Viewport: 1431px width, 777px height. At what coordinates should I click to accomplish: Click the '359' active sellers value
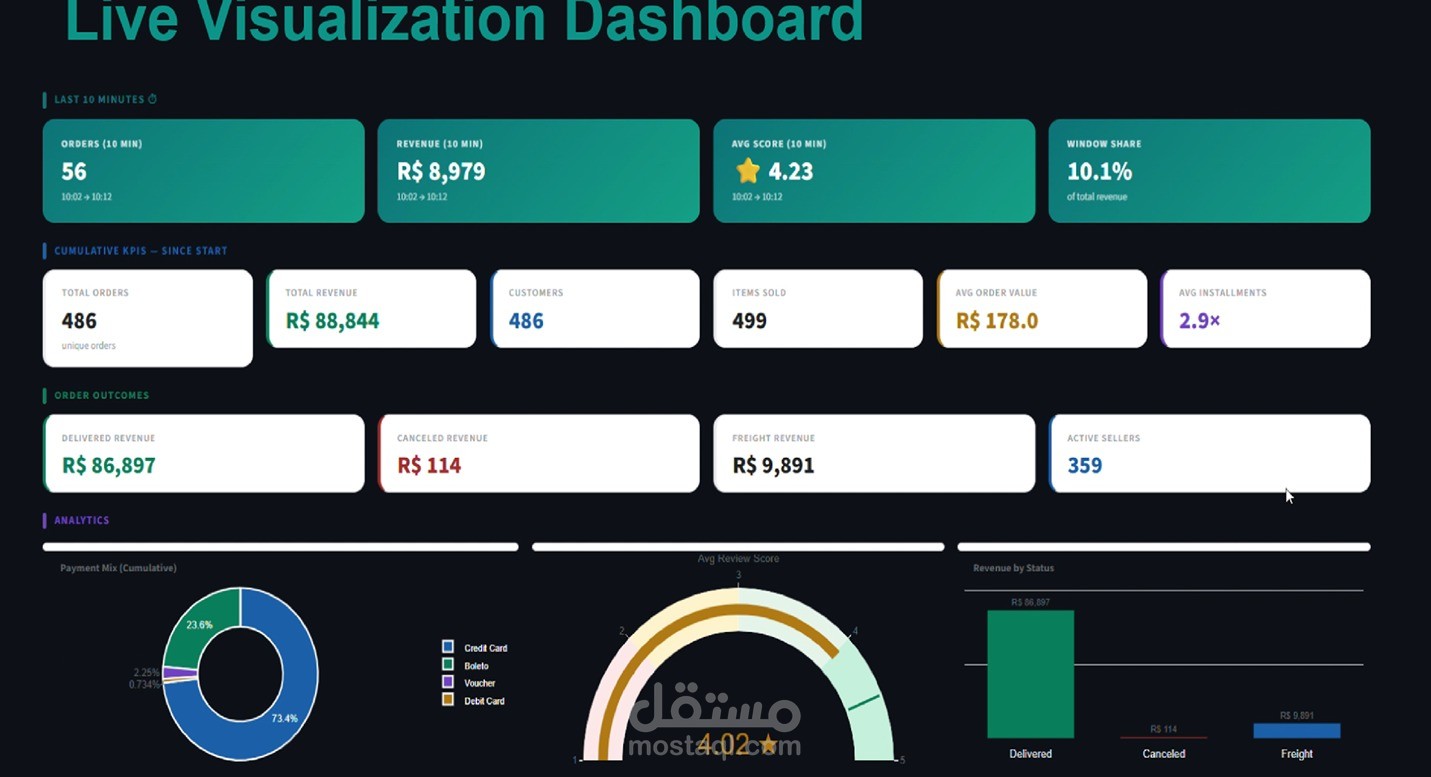pos(1084,465)
